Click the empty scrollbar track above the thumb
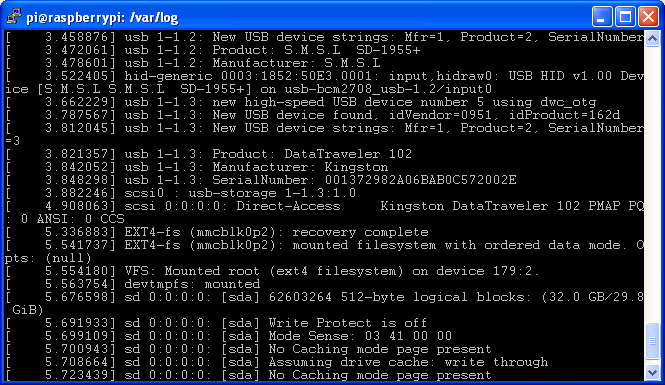665x385 pixels. (652, 182)
